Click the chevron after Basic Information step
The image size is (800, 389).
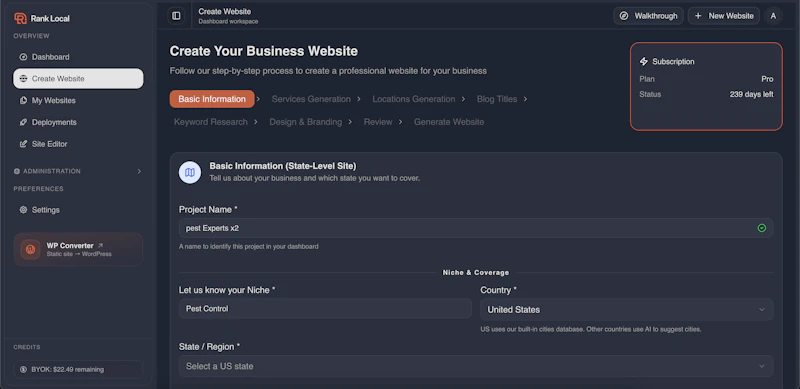(x=259, y=99)
